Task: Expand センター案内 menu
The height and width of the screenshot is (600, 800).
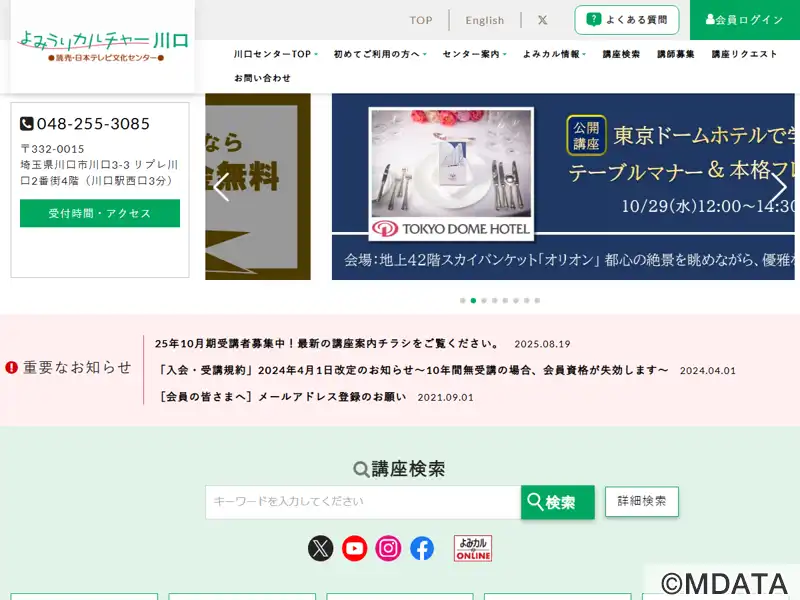Action: coord(474,54)
